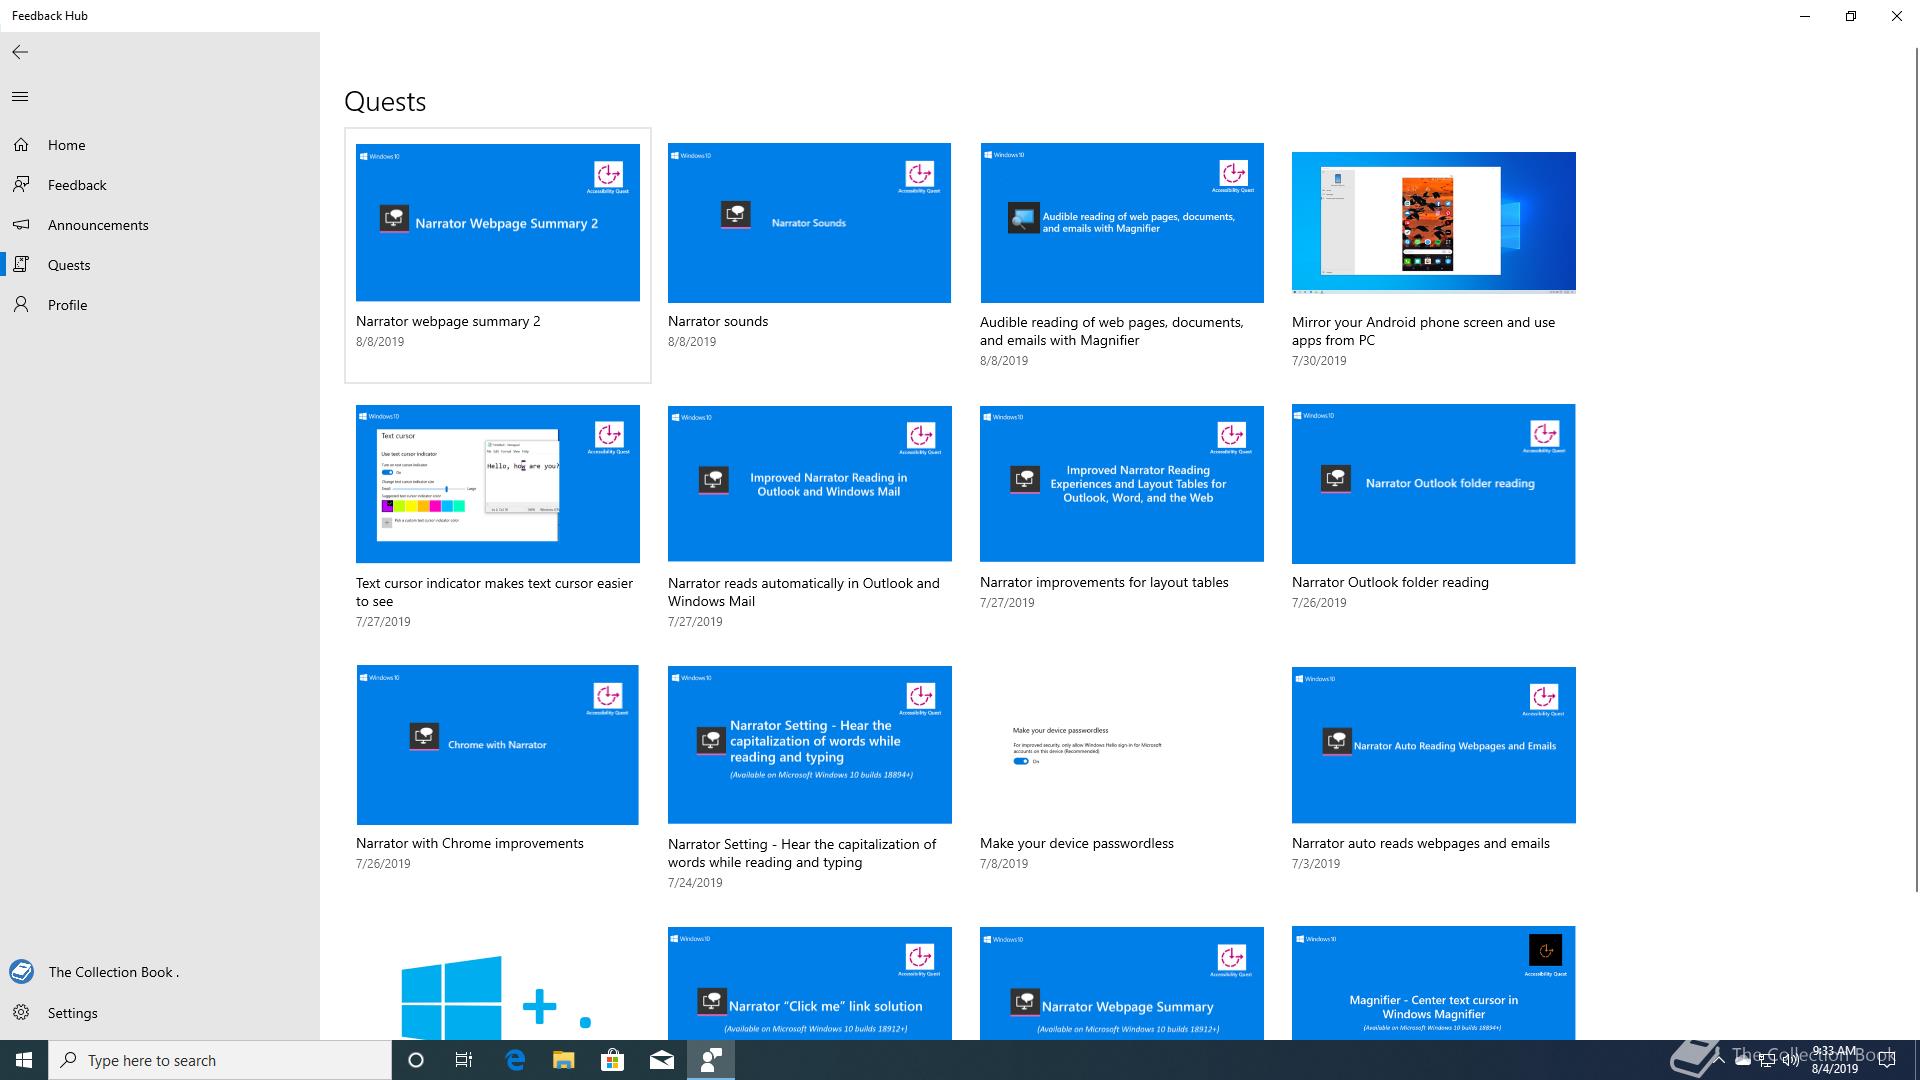This screenshot has width=1920, height=1080.
Task: Click the vertical scrollbar on the right
Action: coord(1915,470)
